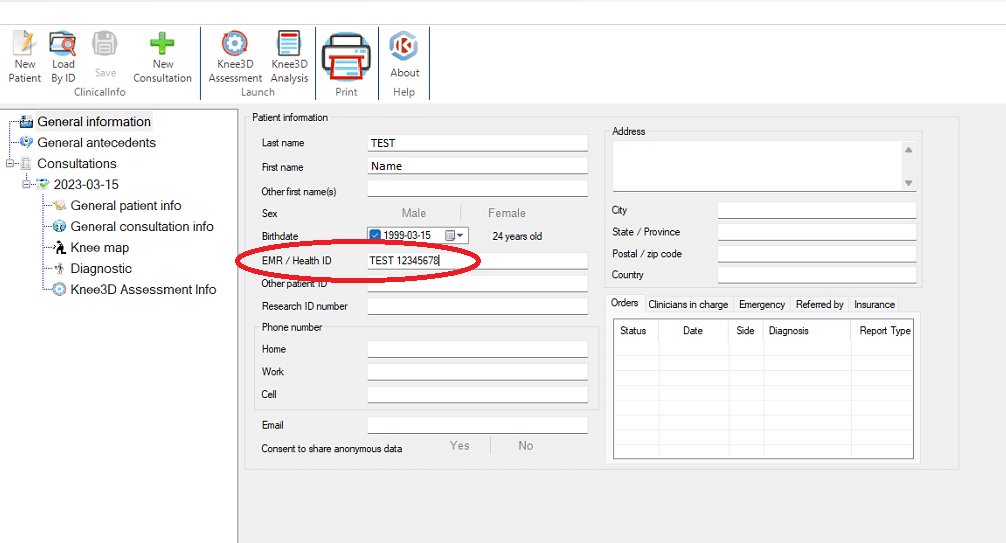Click the Print icon
1006x543 pixels.
[x=346, y=64]
